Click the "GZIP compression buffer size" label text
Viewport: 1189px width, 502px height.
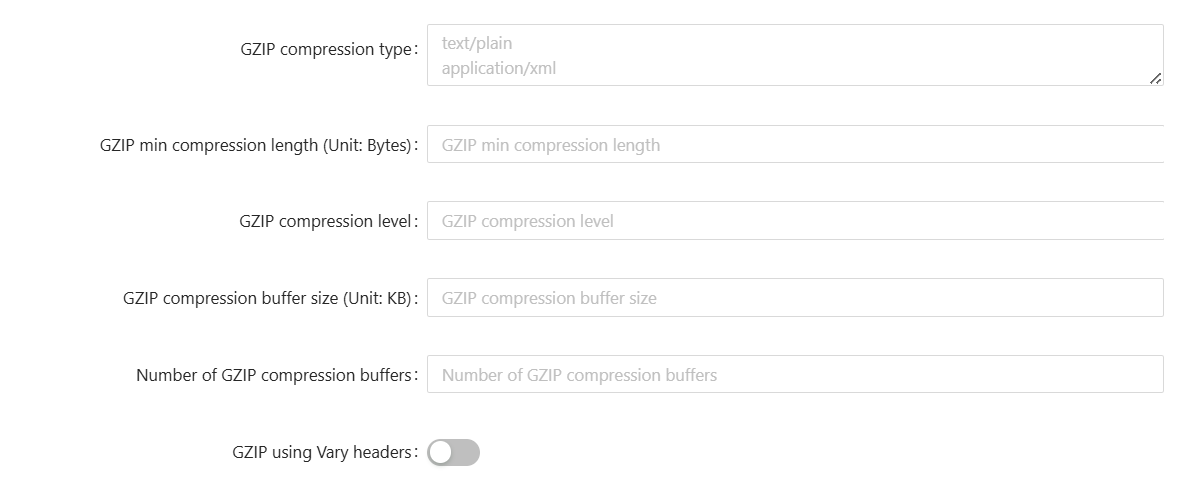[x=231, y=298]
